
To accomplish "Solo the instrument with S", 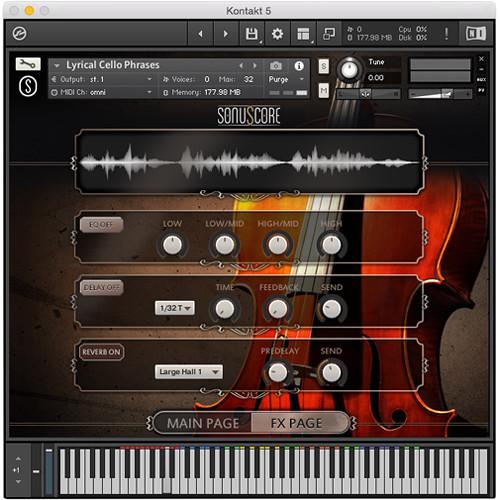I will coord(324,66).
